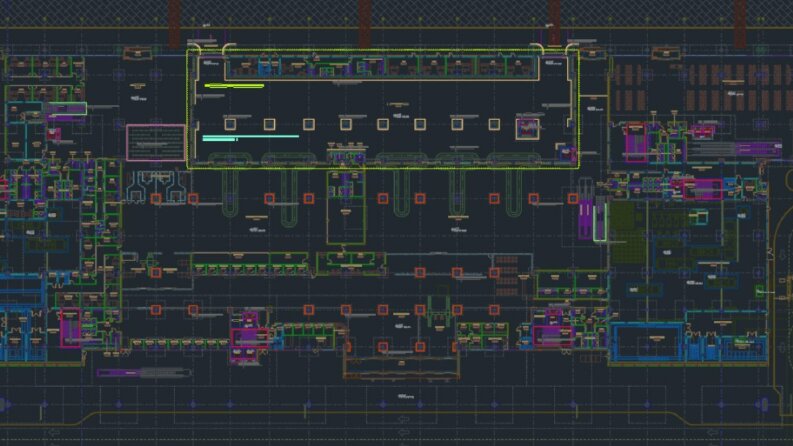Select the long cyan horizontal bar

point(250,137)
